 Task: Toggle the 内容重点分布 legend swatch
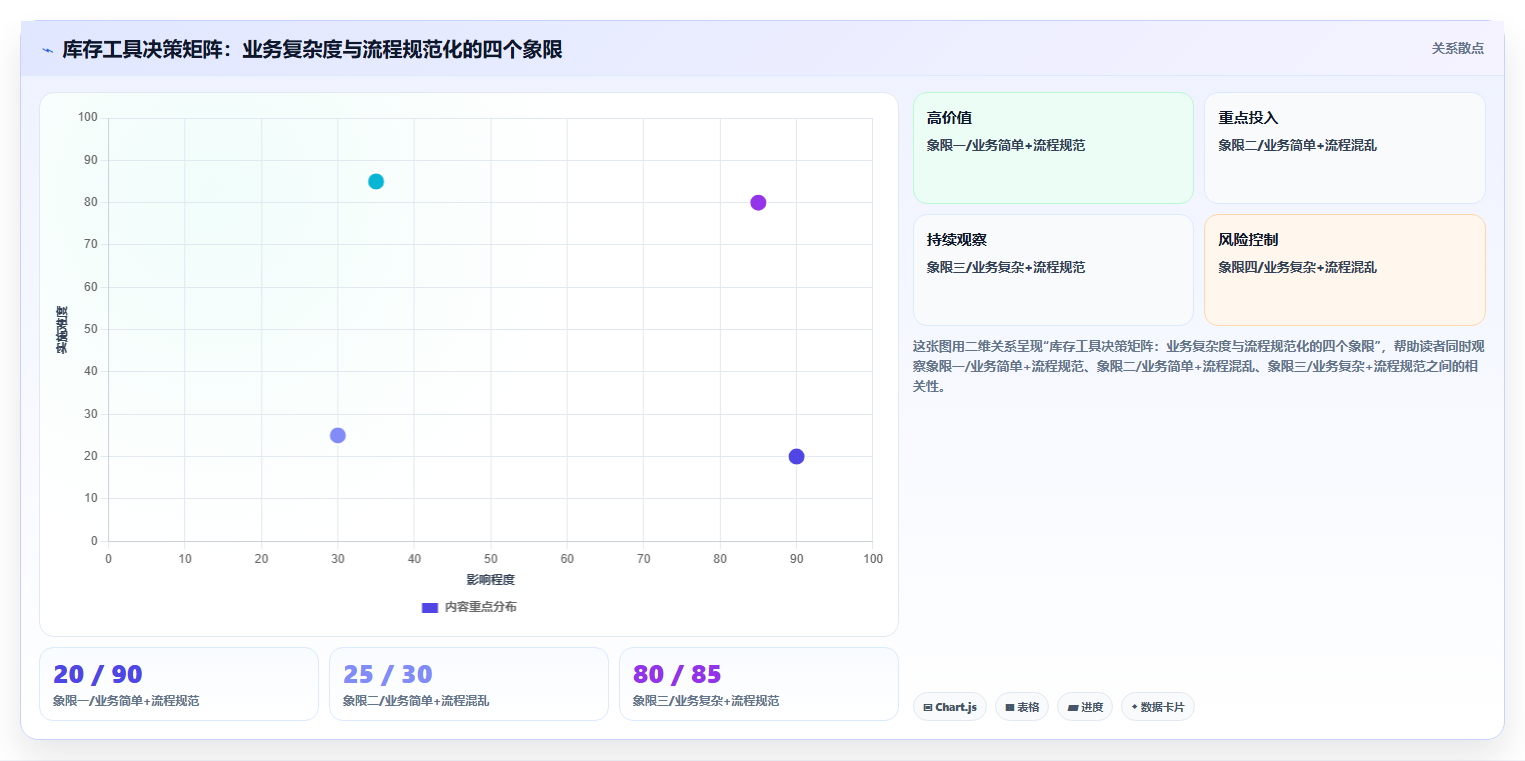(x=430, y=607)
